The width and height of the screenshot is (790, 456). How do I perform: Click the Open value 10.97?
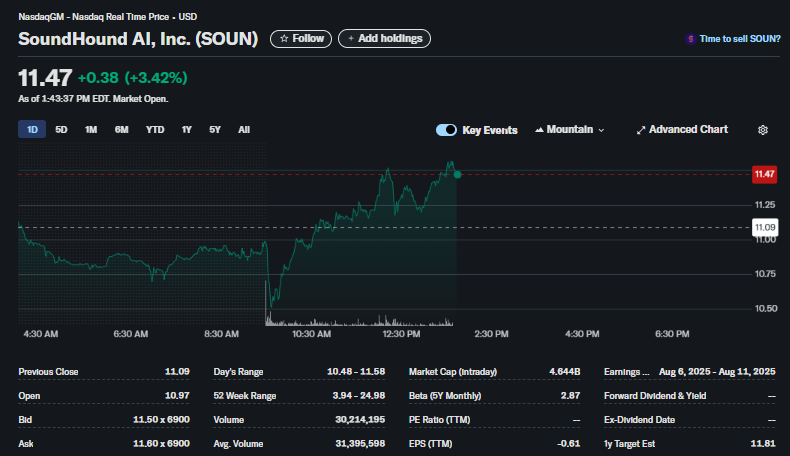click(177, 396)
